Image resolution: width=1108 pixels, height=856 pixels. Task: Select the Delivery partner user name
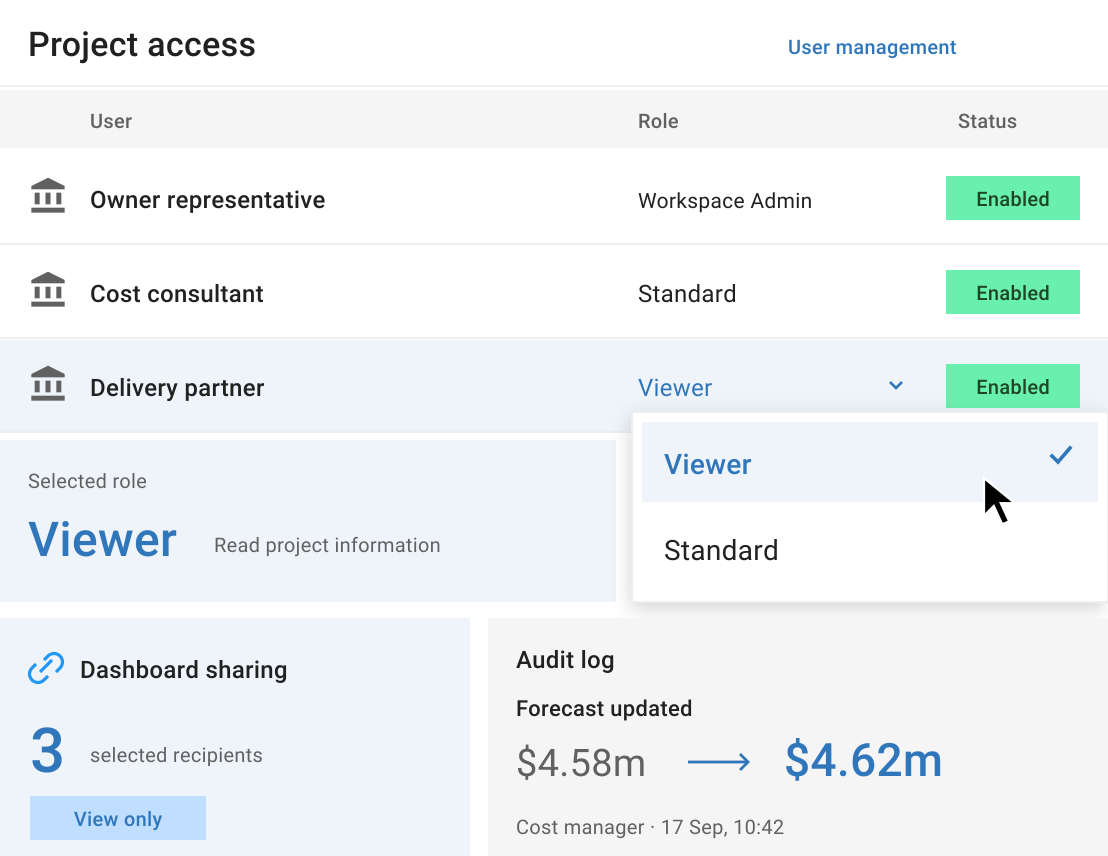[x=177, y=388]
